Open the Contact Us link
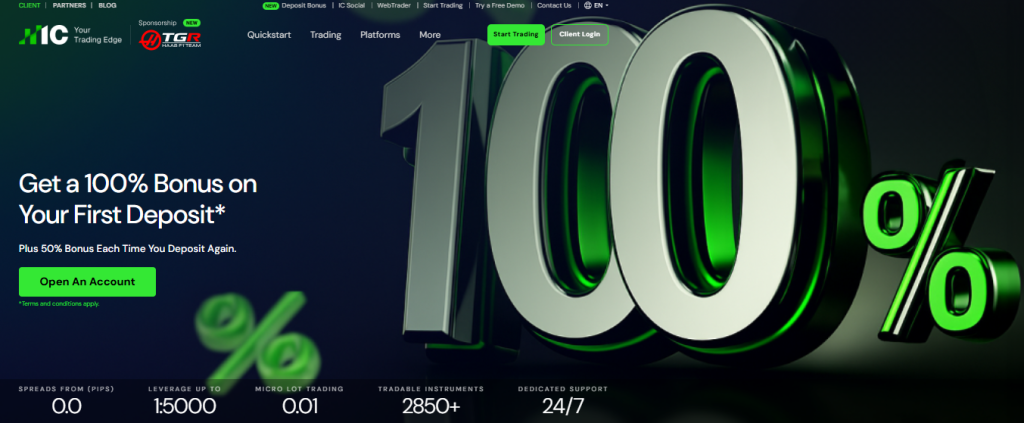 click(x=554, y=5)
